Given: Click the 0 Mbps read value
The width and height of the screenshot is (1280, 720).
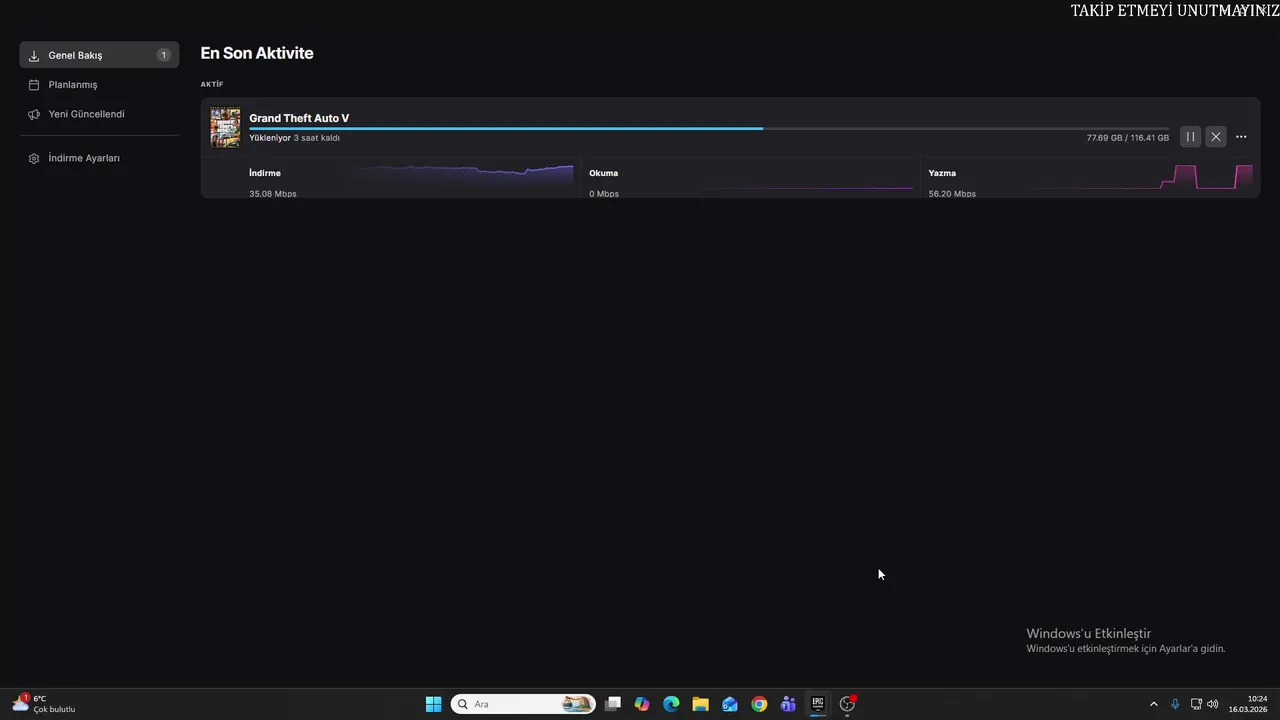Looking at the screenshot, I should [x=604, y=194].
